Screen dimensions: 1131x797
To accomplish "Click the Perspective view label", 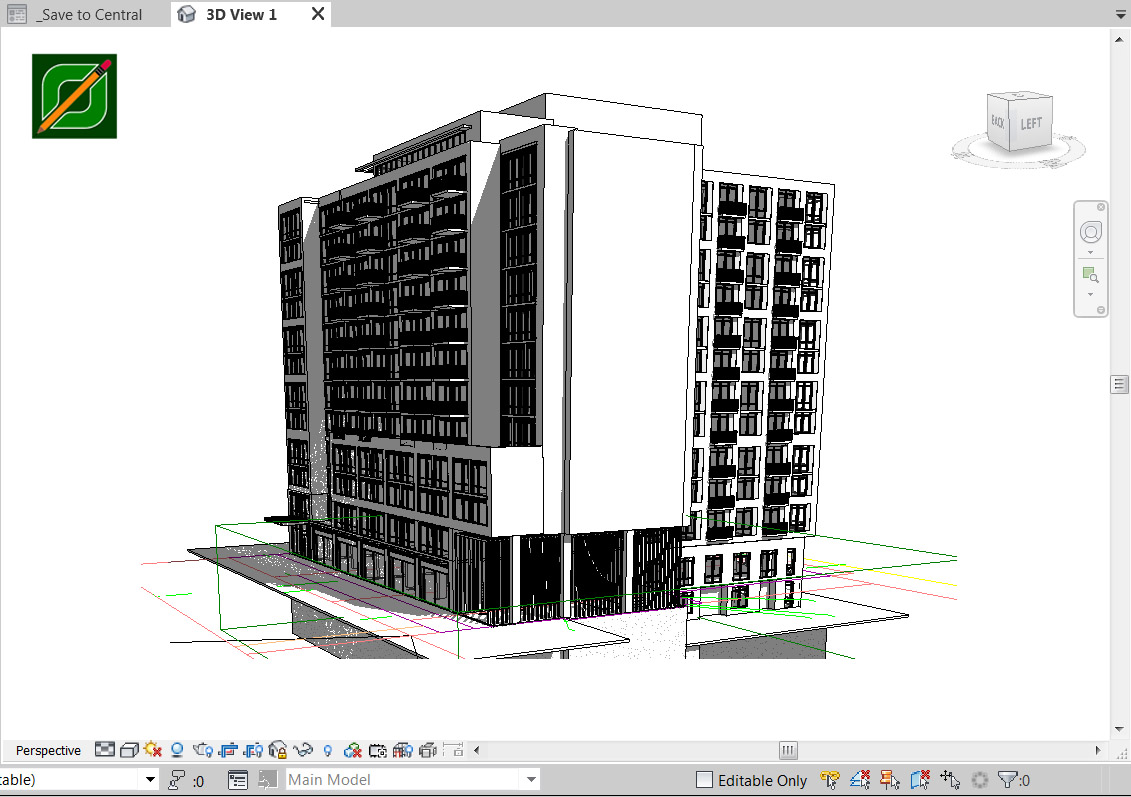I will click(x=48, y=751).
